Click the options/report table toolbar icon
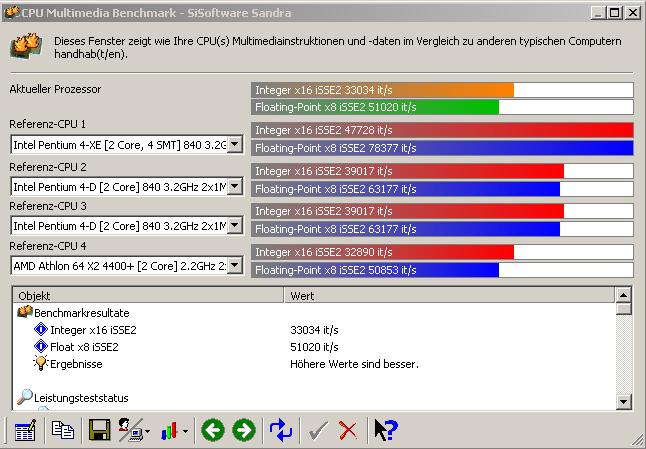The height and width of the screenshot is (449, 646). coord(25,430)
